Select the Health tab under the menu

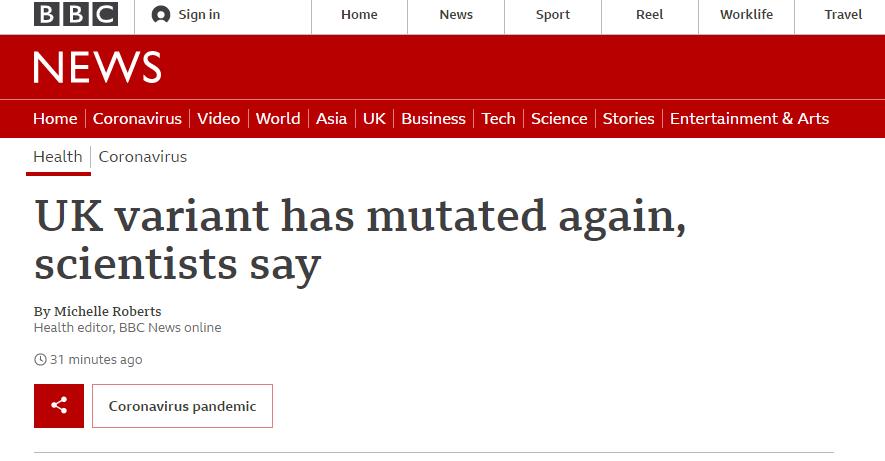point(58,156)
